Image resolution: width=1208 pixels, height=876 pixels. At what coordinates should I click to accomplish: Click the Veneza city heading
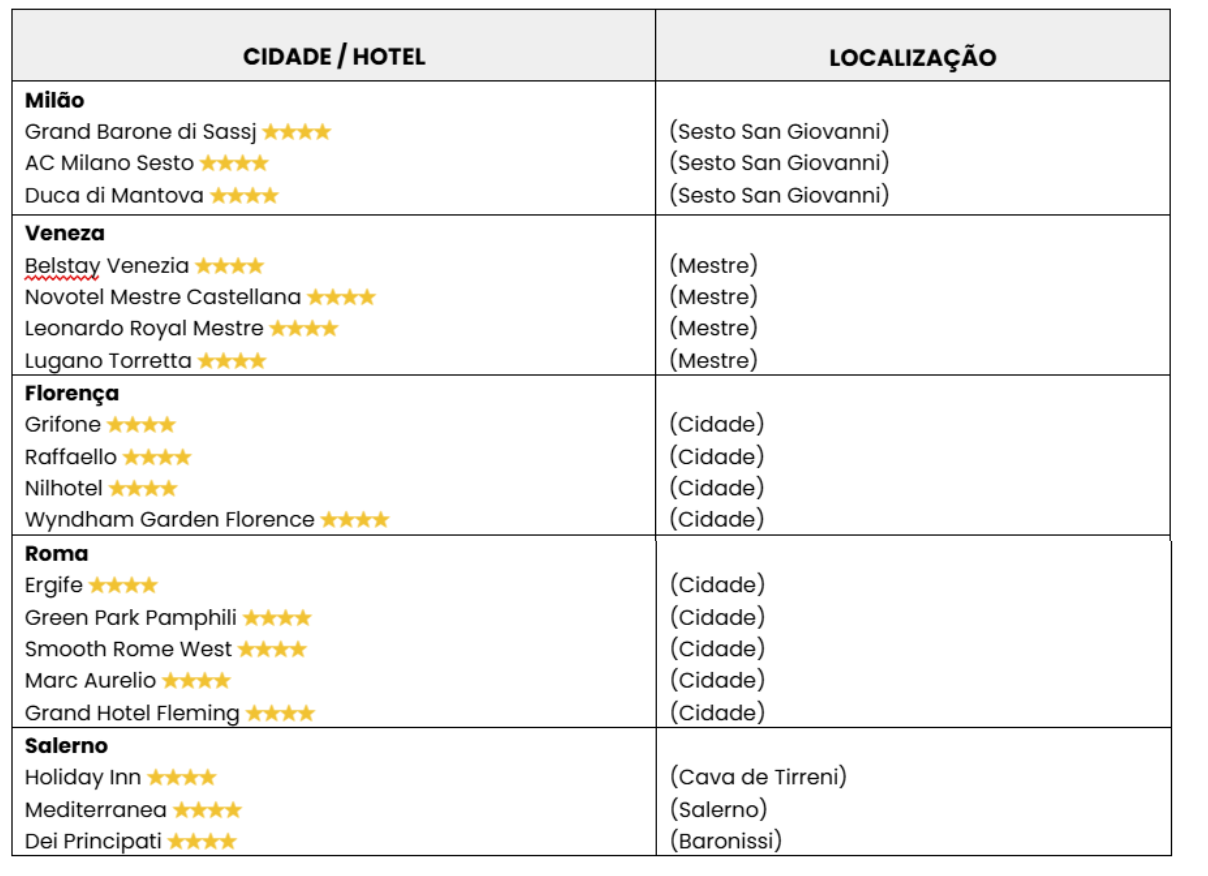click(x=65, y=233)
